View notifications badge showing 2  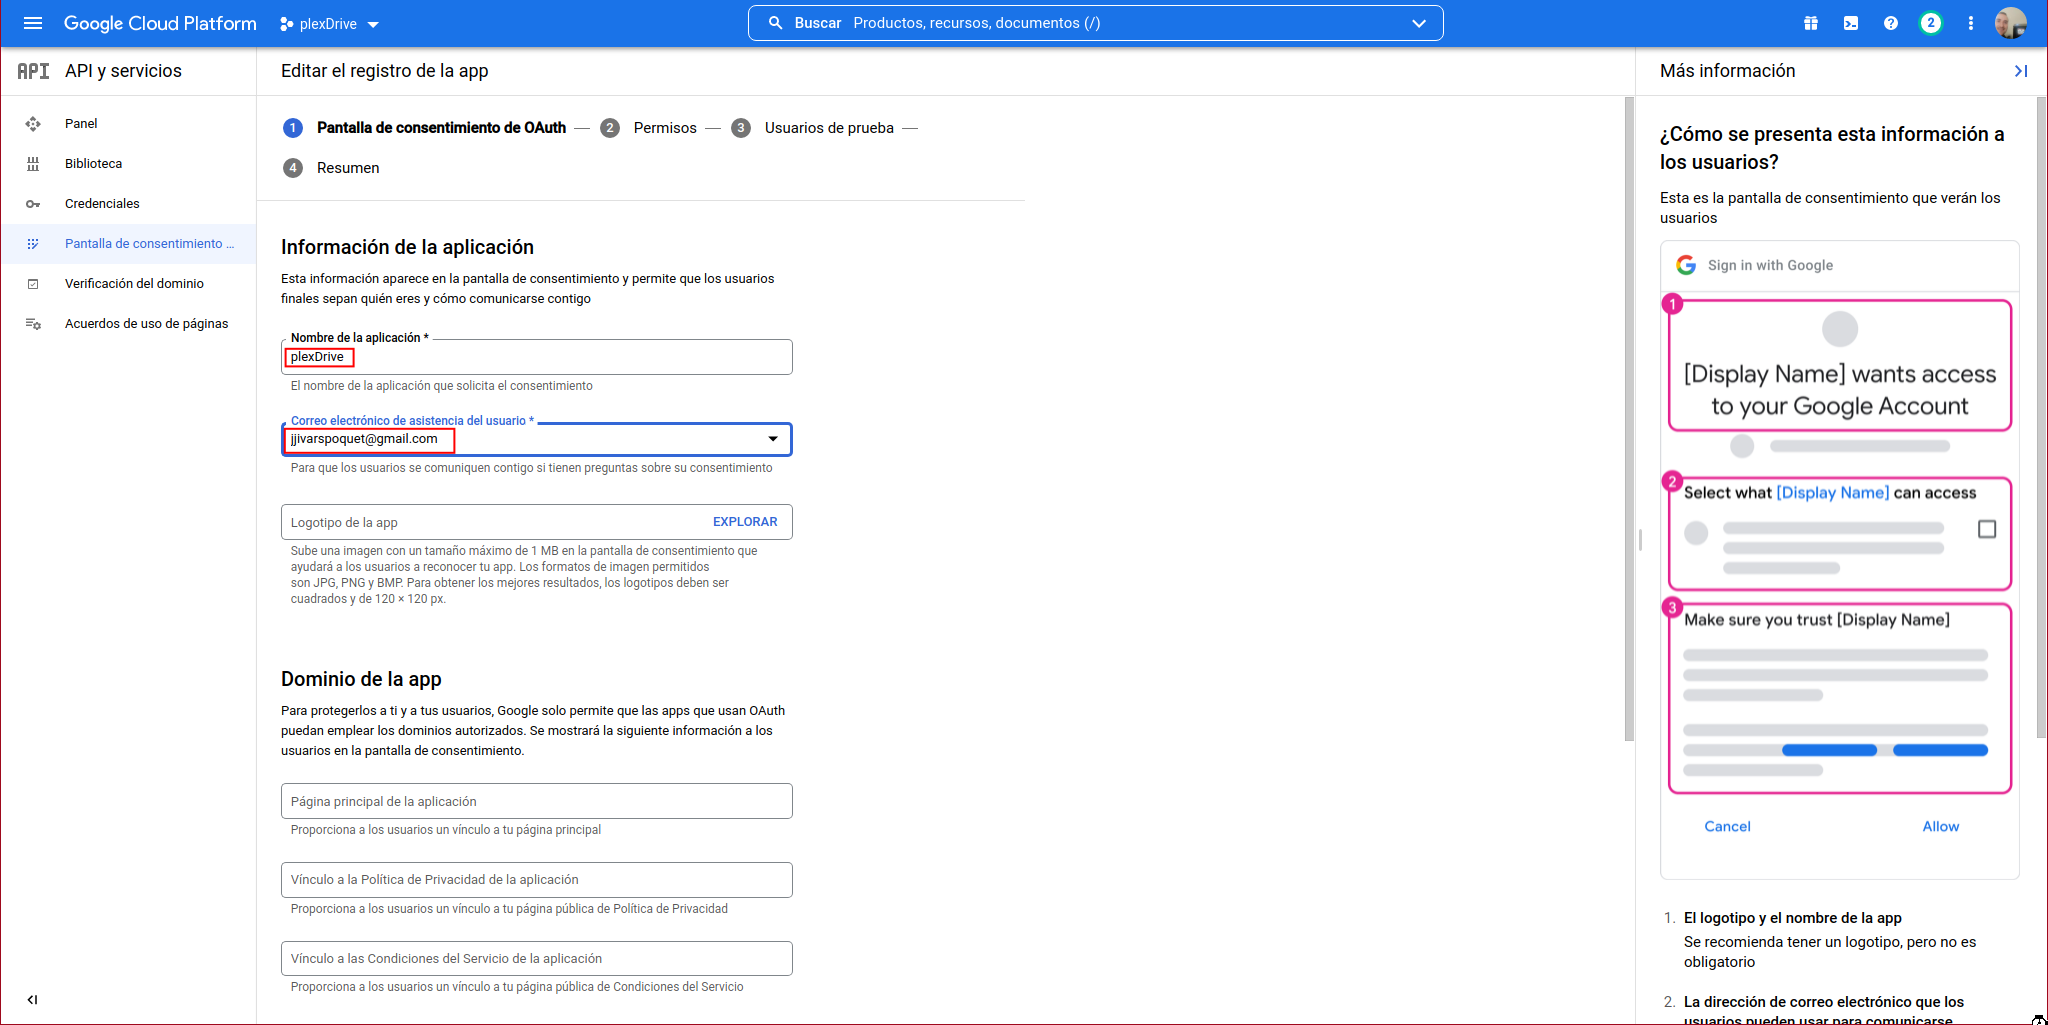(1930, 23)
